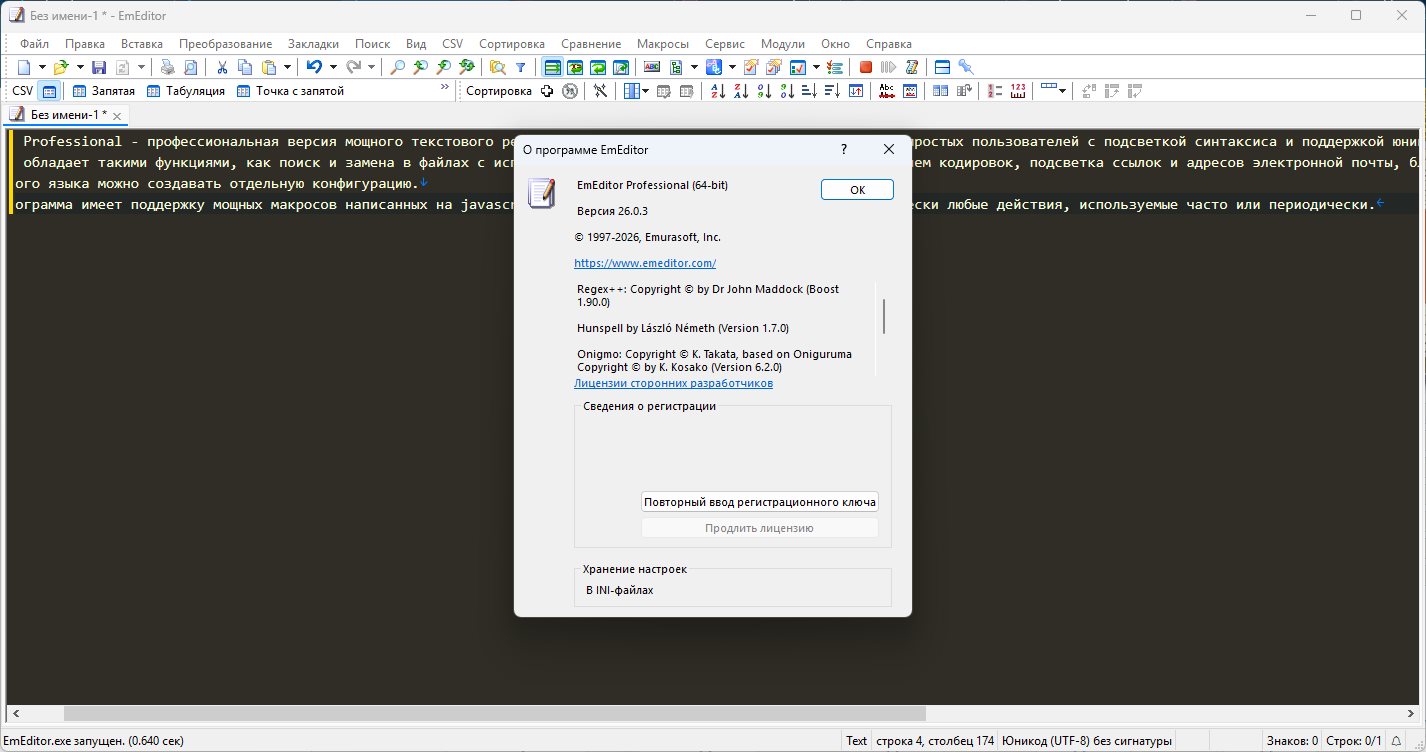Image resolution: width=1426 pixels, height=752 pixels.
Task: Open the https://www.emeditor.com/ link
Action: pos(645,263)
